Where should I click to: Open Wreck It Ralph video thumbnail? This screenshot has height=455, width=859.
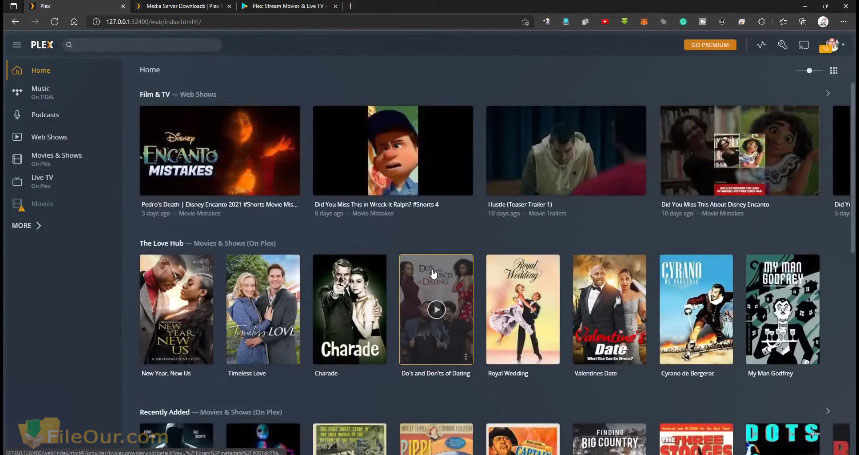[x=393, y=151]
